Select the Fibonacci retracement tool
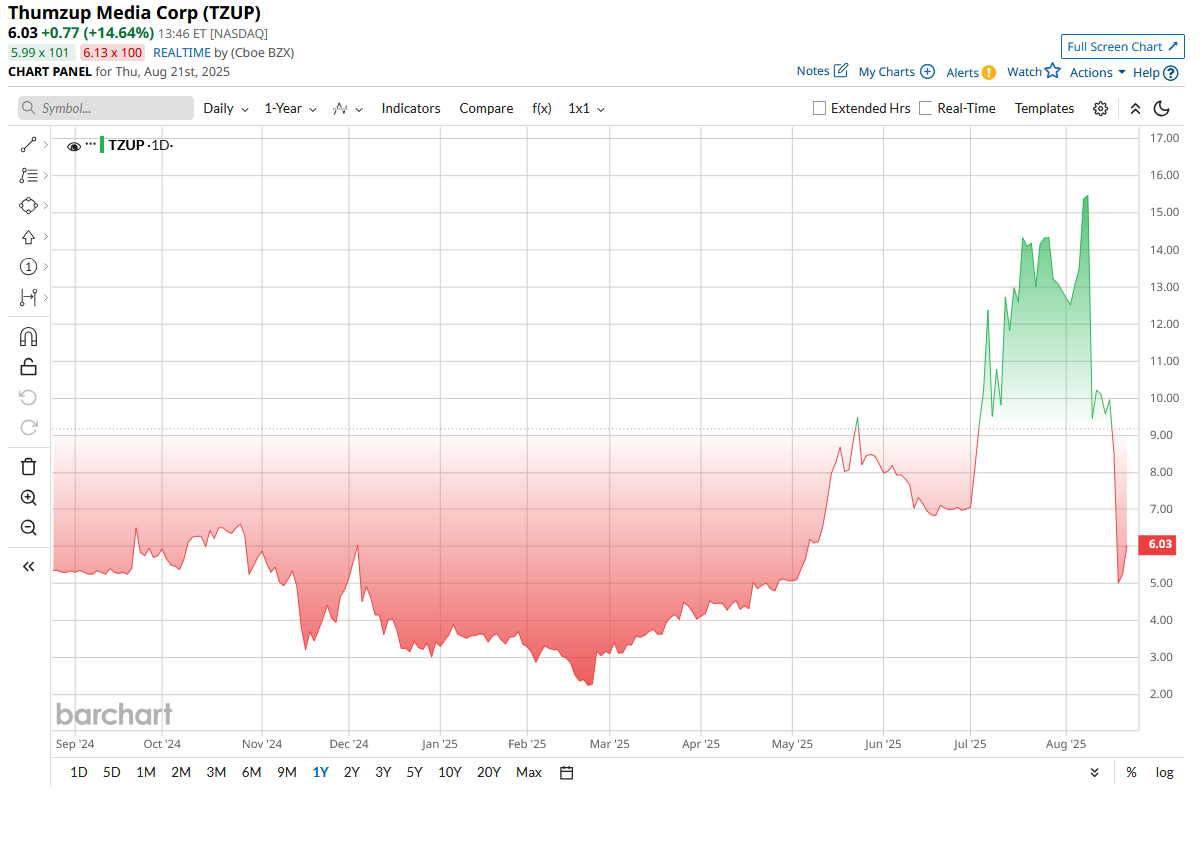The height and width of the screenshot is (841, 1203). 28,175
